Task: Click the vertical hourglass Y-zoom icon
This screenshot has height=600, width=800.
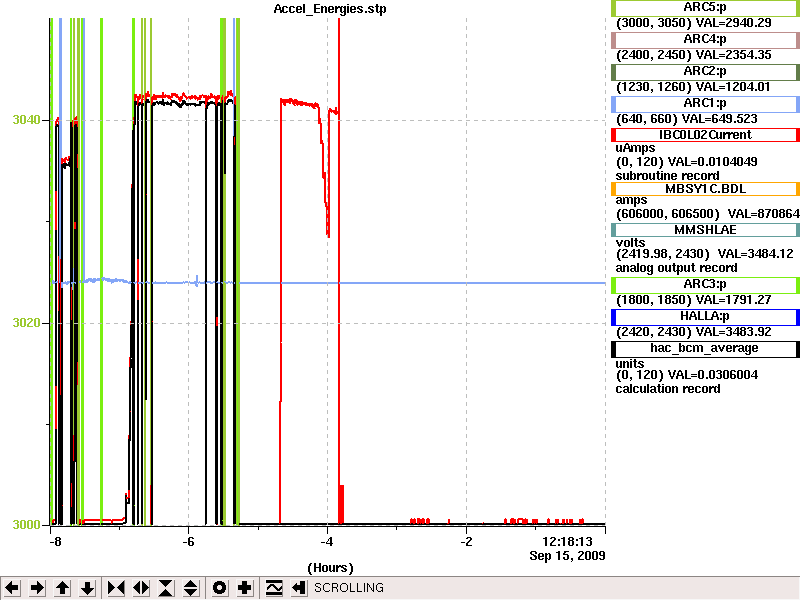Action: 166,588
